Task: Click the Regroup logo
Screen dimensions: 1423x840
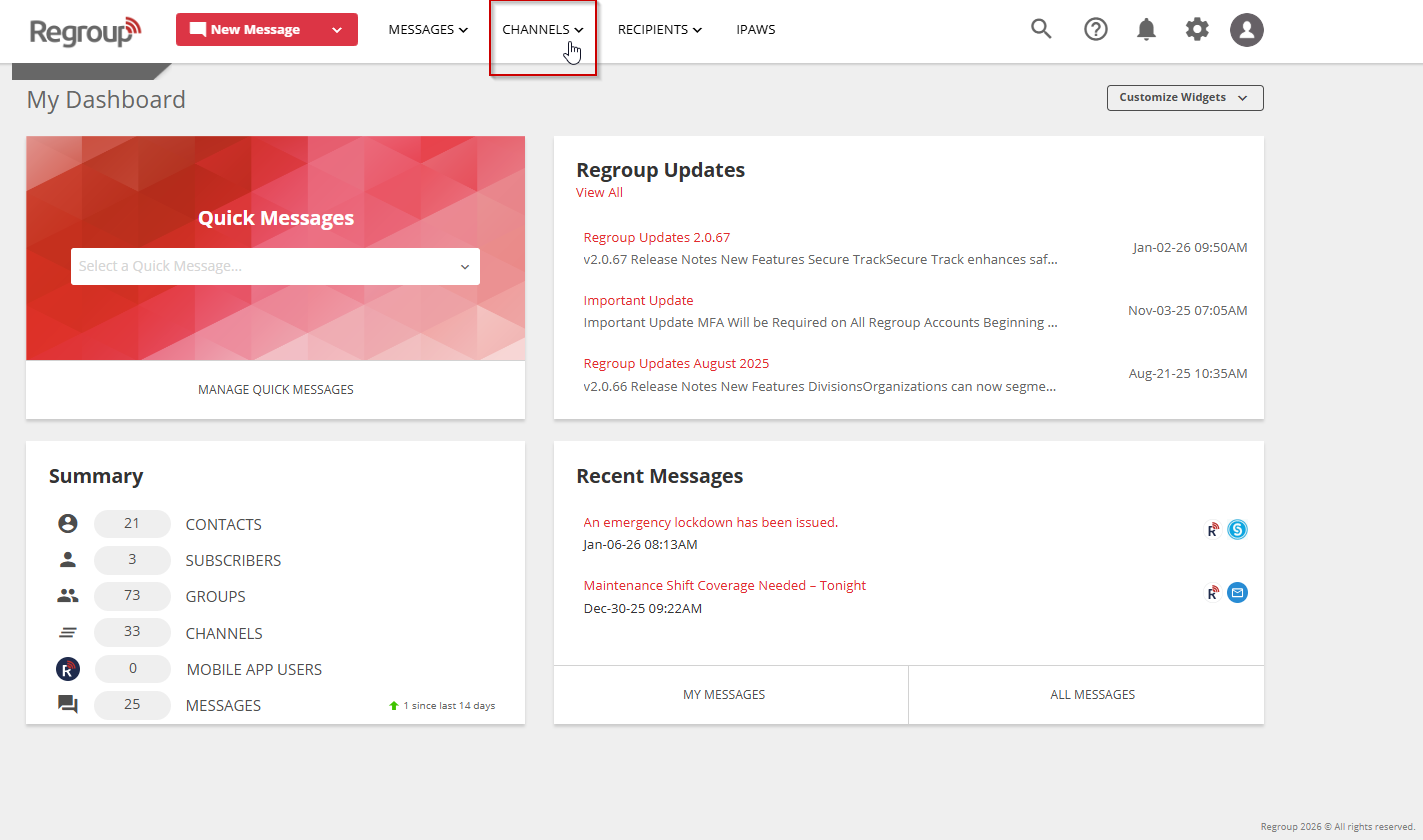Action: tap(86, 31)
